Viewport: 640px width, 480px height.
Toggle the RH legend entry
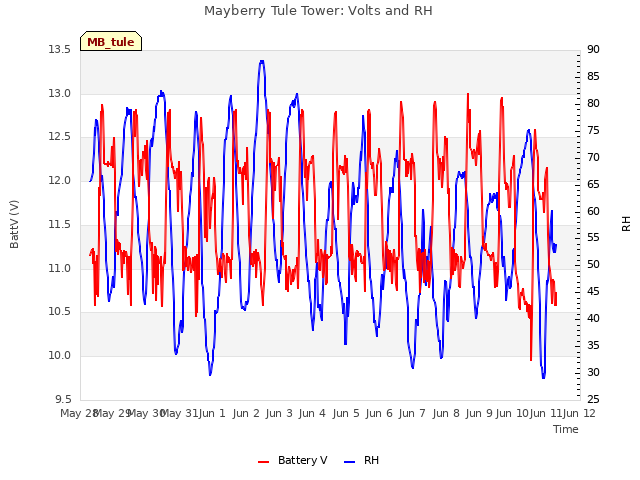coord(362,460)
